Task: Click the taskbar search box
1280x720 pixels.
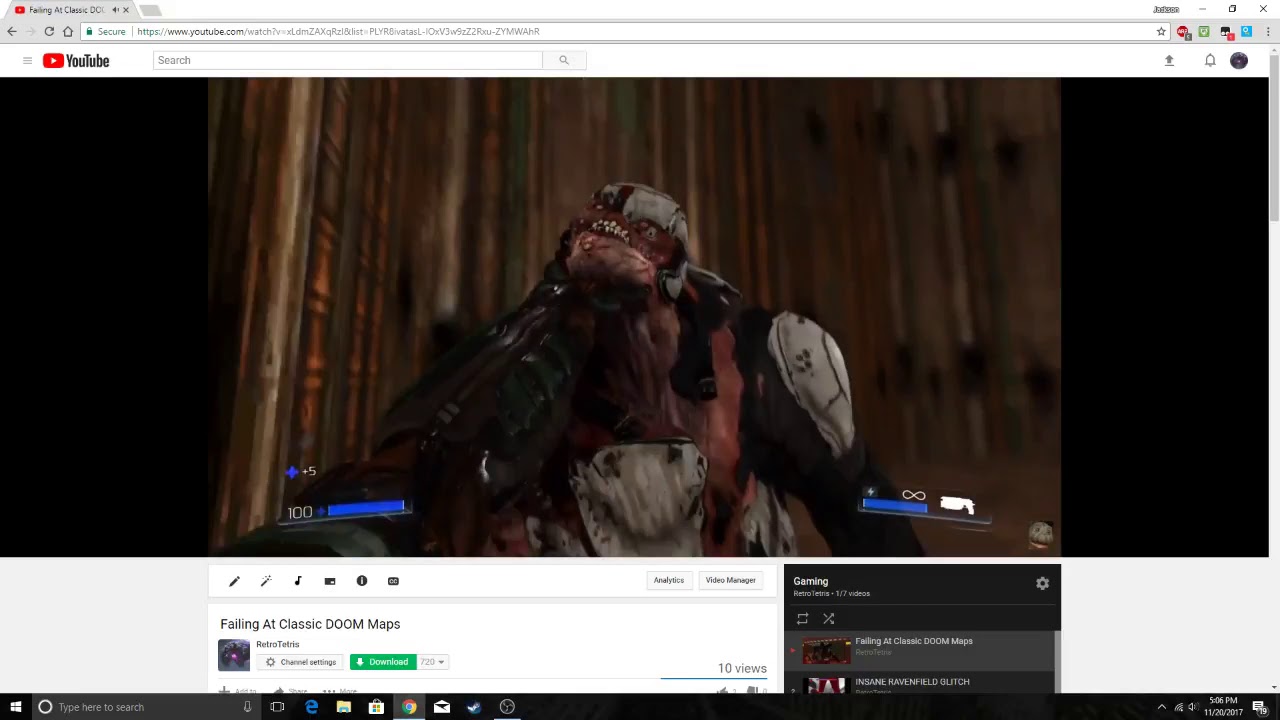Action: [x=145, y=707]
